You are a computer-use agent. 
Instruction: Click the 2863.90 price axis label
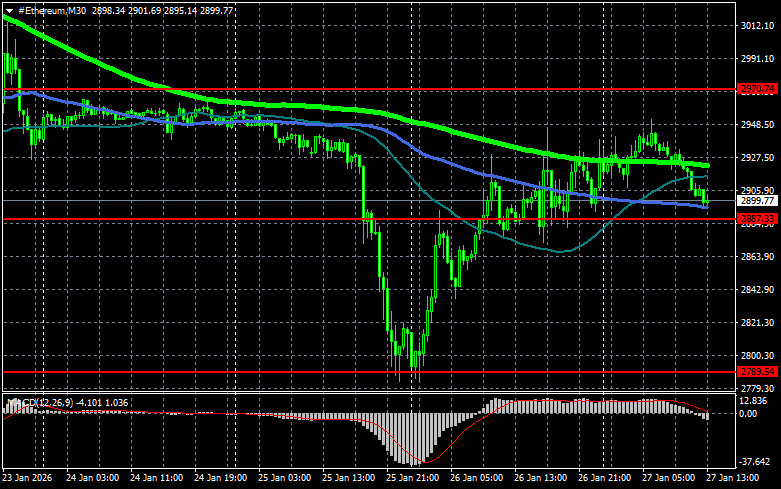coord(757,256)
